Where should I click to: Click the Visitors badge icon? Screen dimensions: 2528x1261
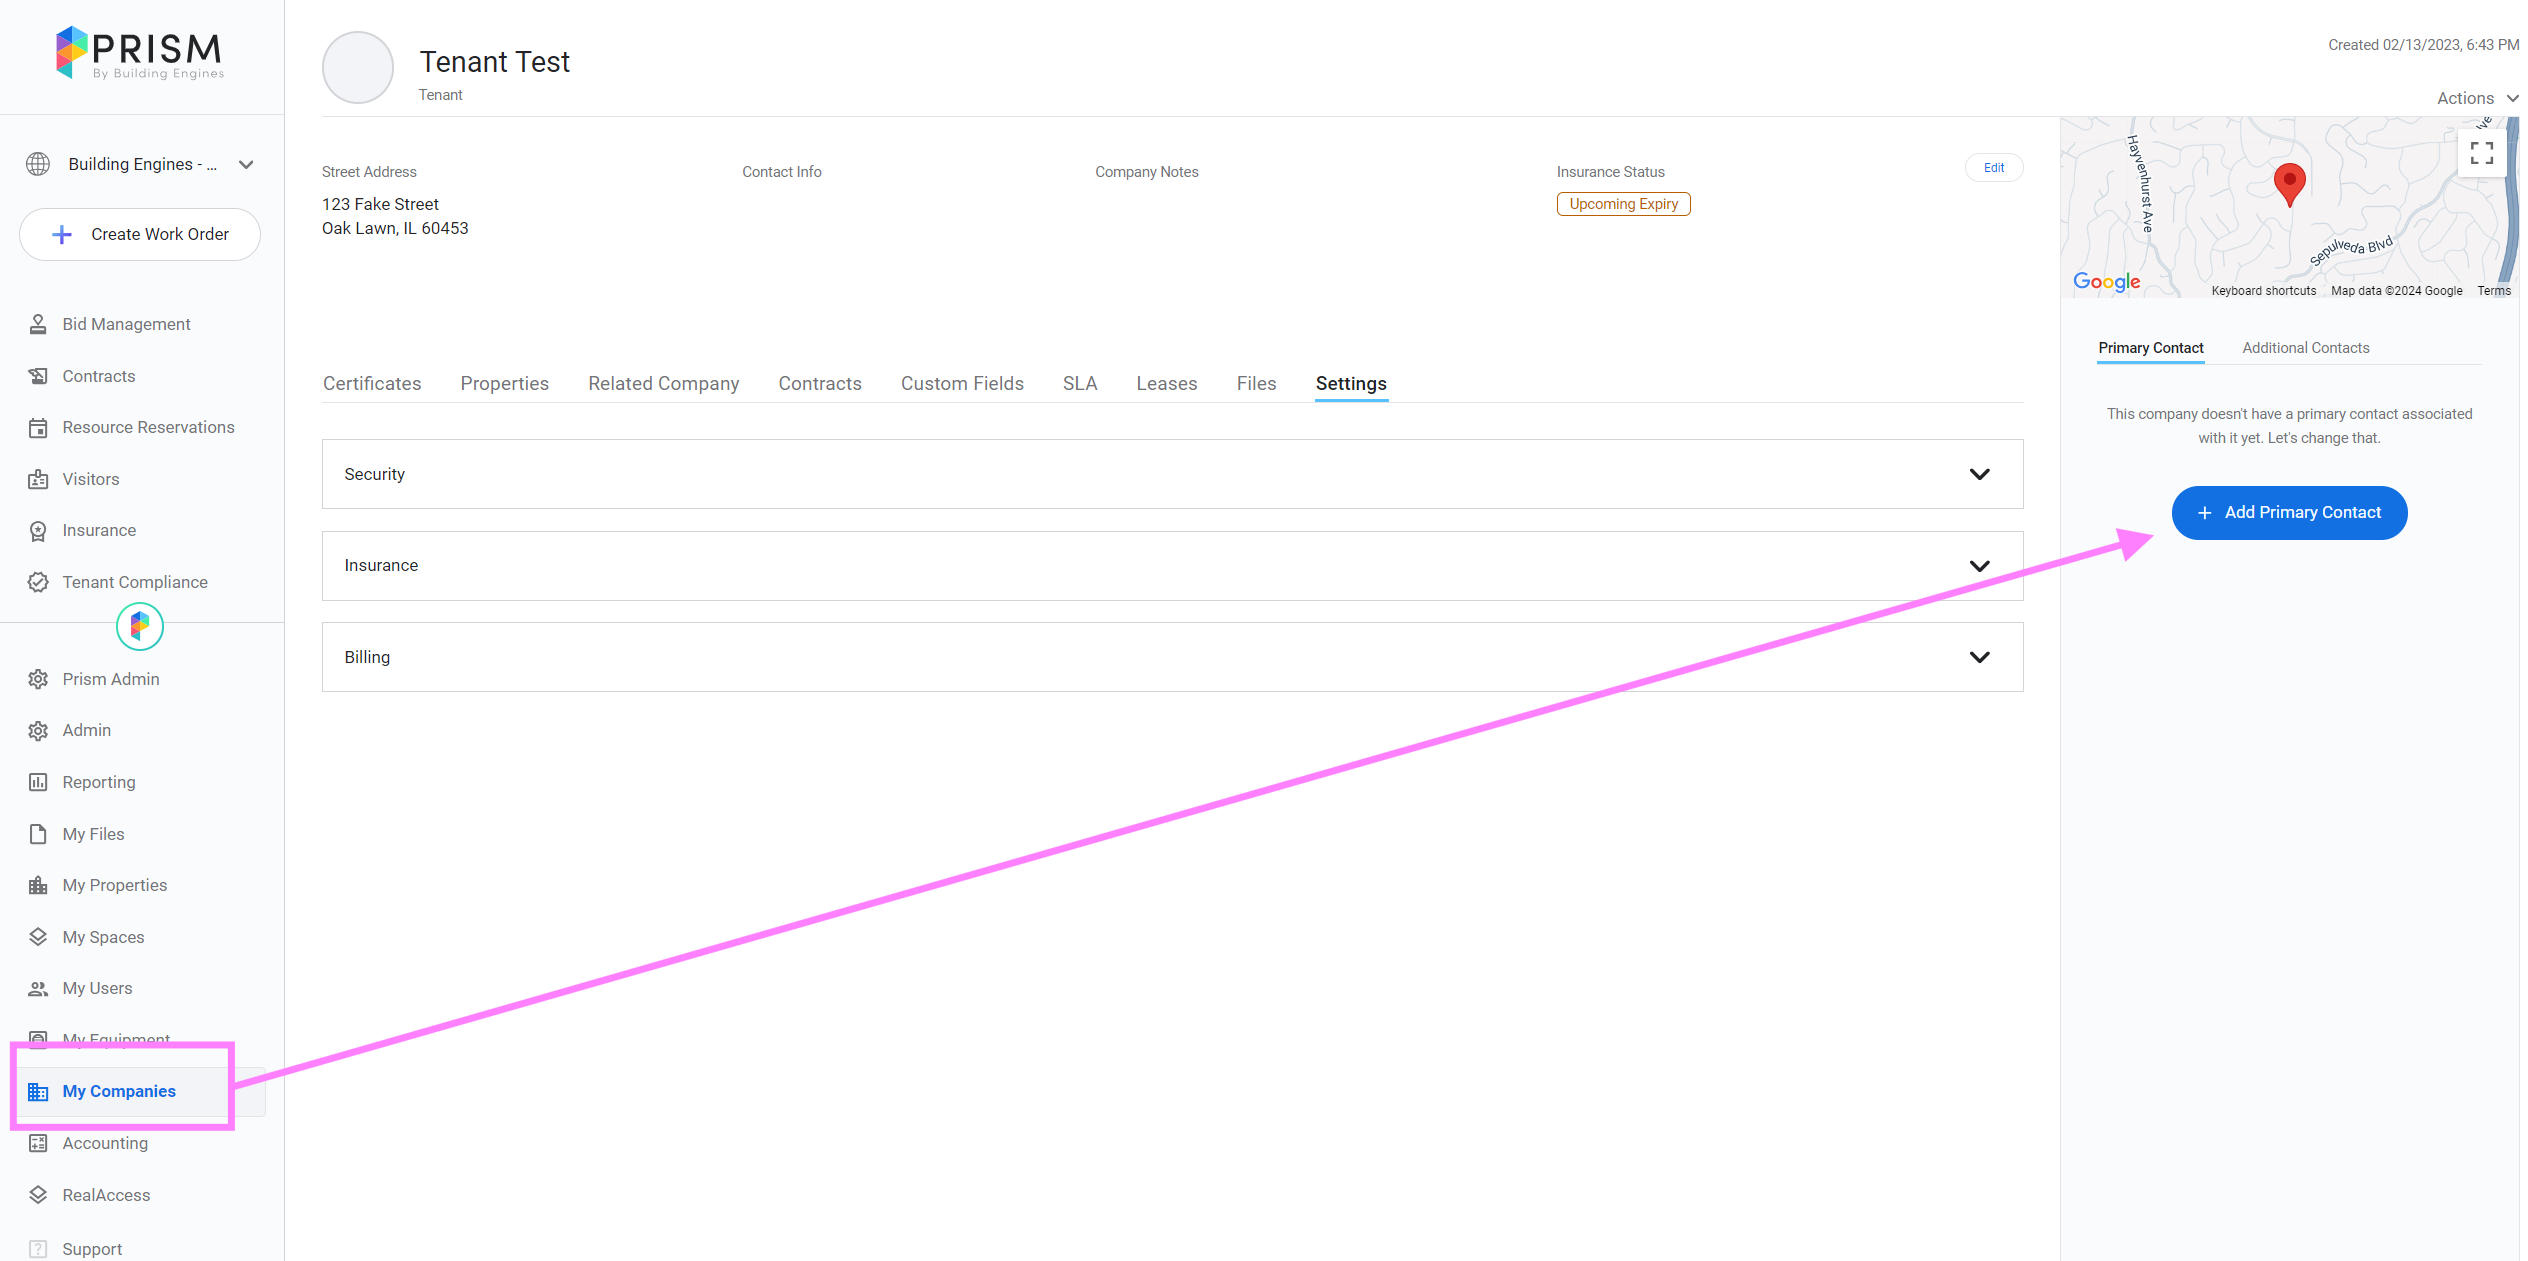point(38,479)
